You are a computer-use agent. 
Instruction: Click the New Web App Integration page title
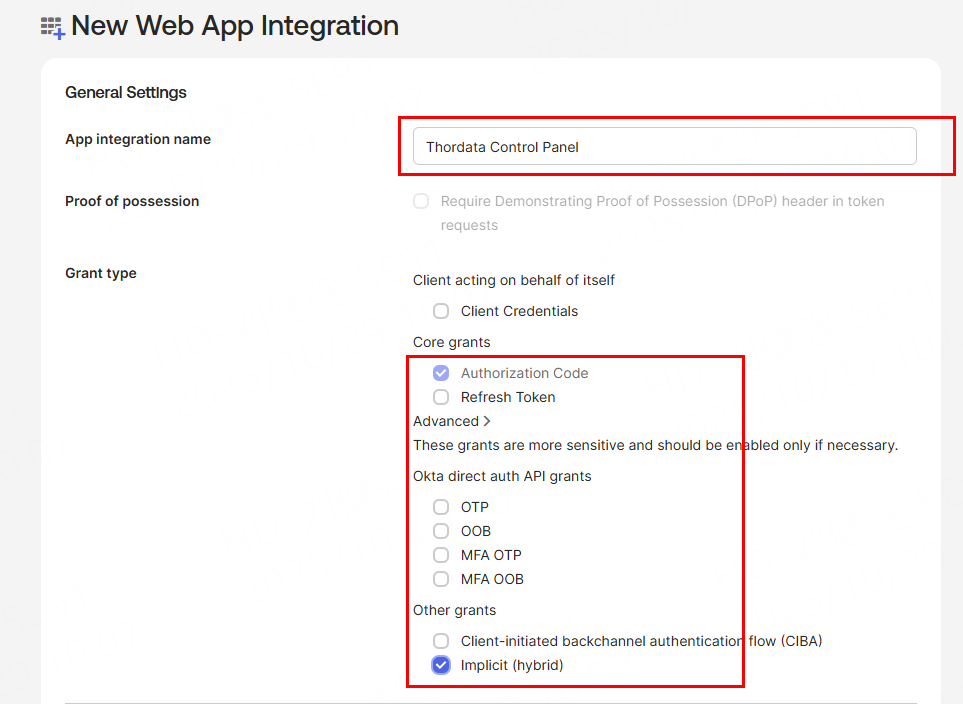tap(234, 26)
